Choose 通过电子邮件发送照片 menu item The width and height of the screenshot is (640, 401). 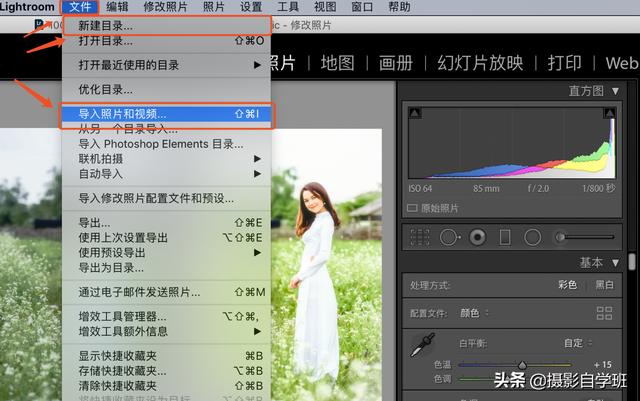166,292
